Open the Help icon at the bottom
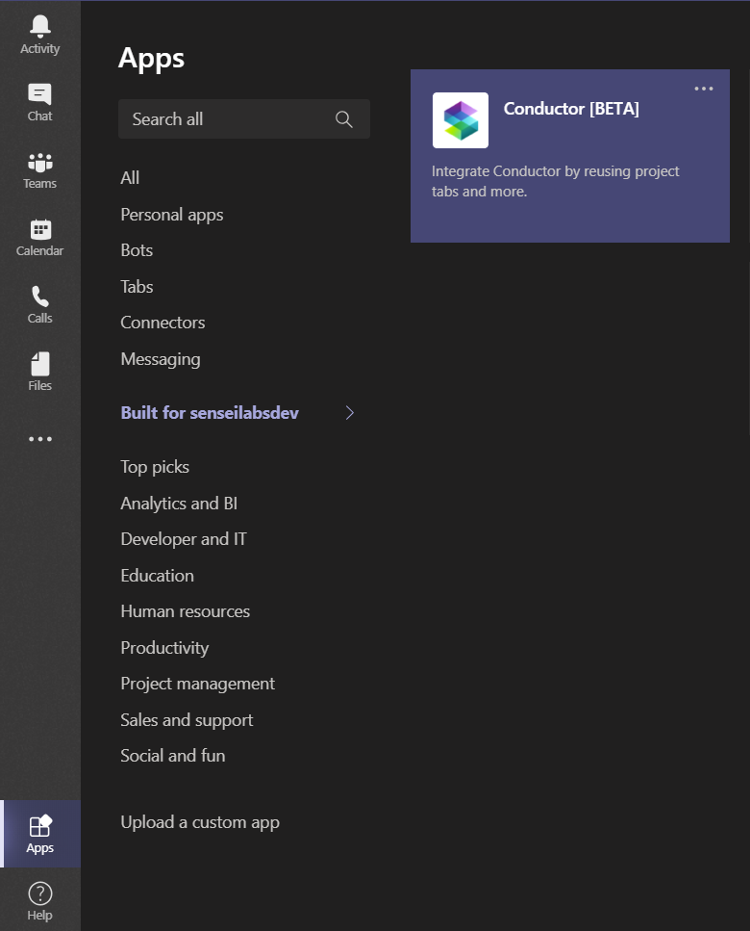 39,892
